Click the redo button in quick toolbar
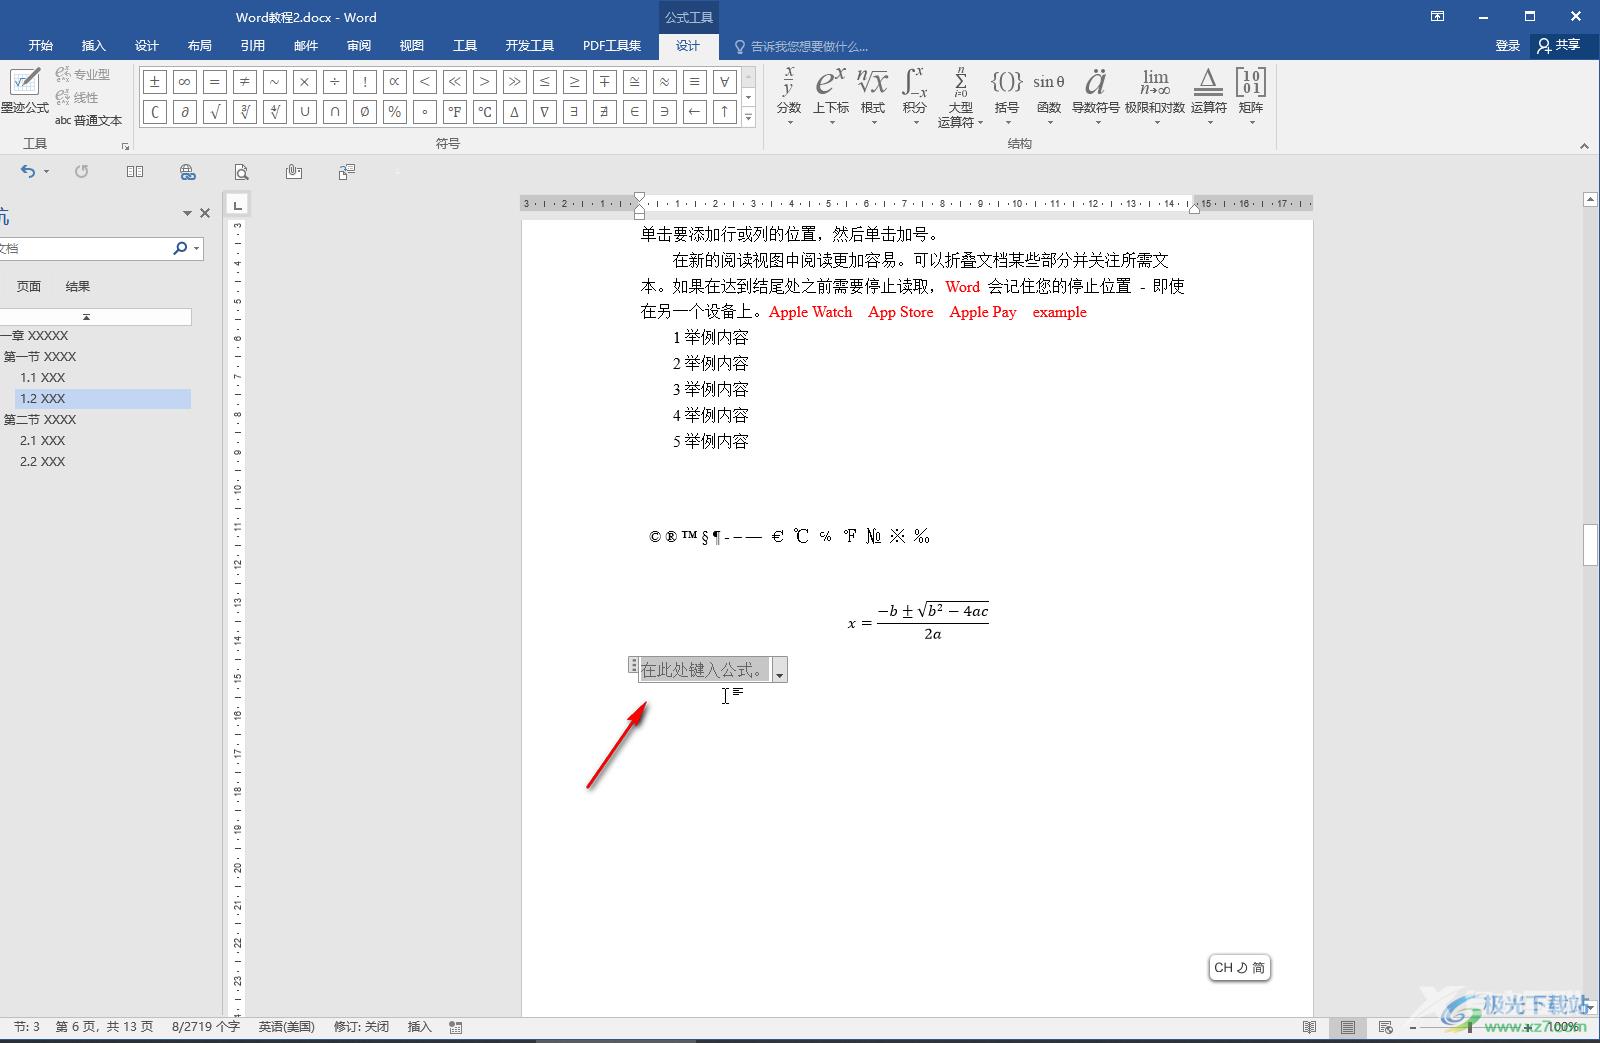 pyautogui.click(x=82, y=172)
